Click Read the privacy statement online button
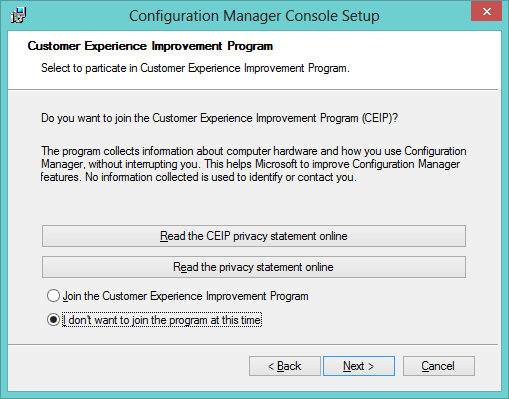 tap(254, 267)
